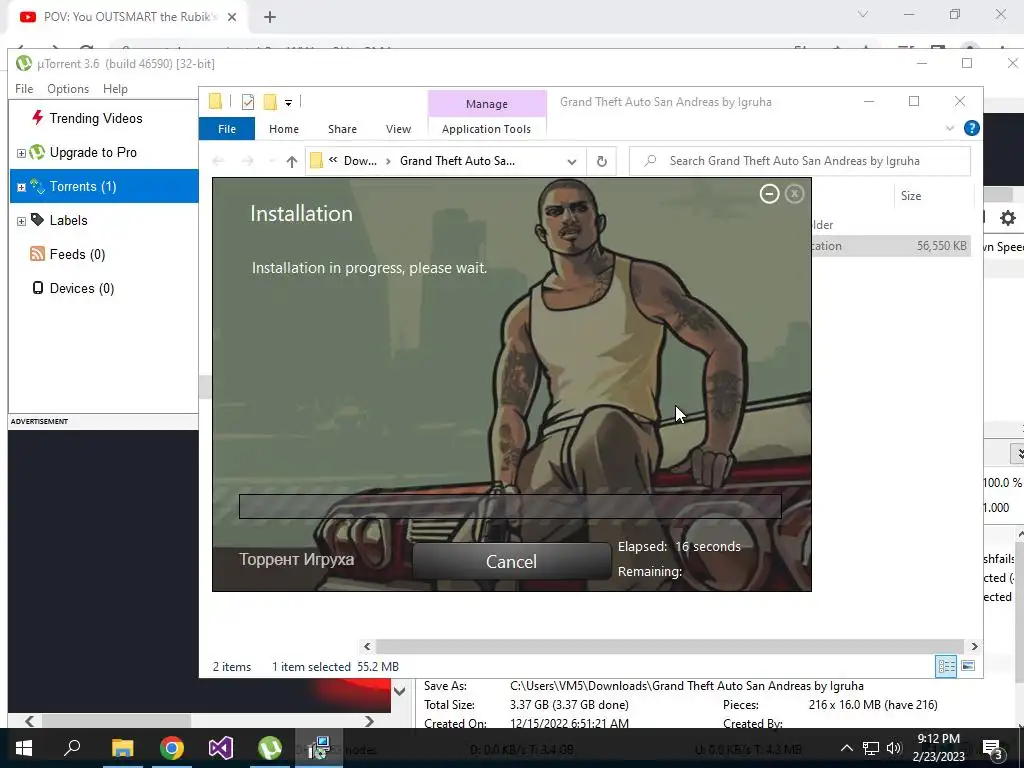Select Feeds (0) in sidebar
The width and height of the screenshot is (1024, 768).
coord(67,254)
